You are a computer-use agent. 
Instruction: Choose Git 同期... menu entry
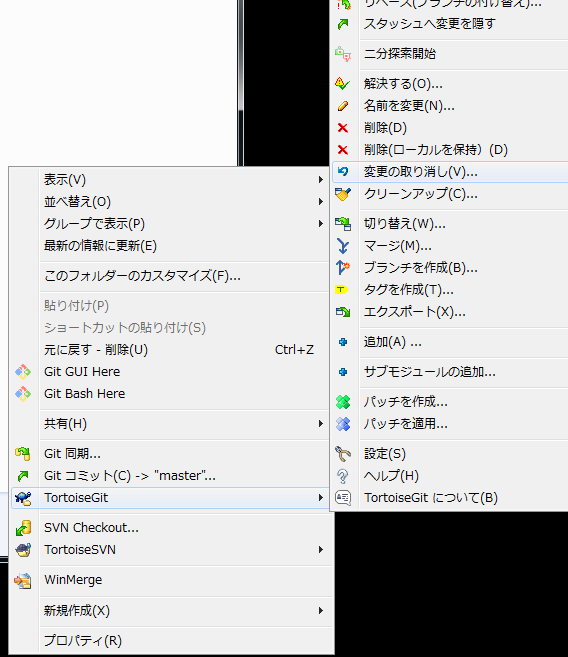click(170, 454)
